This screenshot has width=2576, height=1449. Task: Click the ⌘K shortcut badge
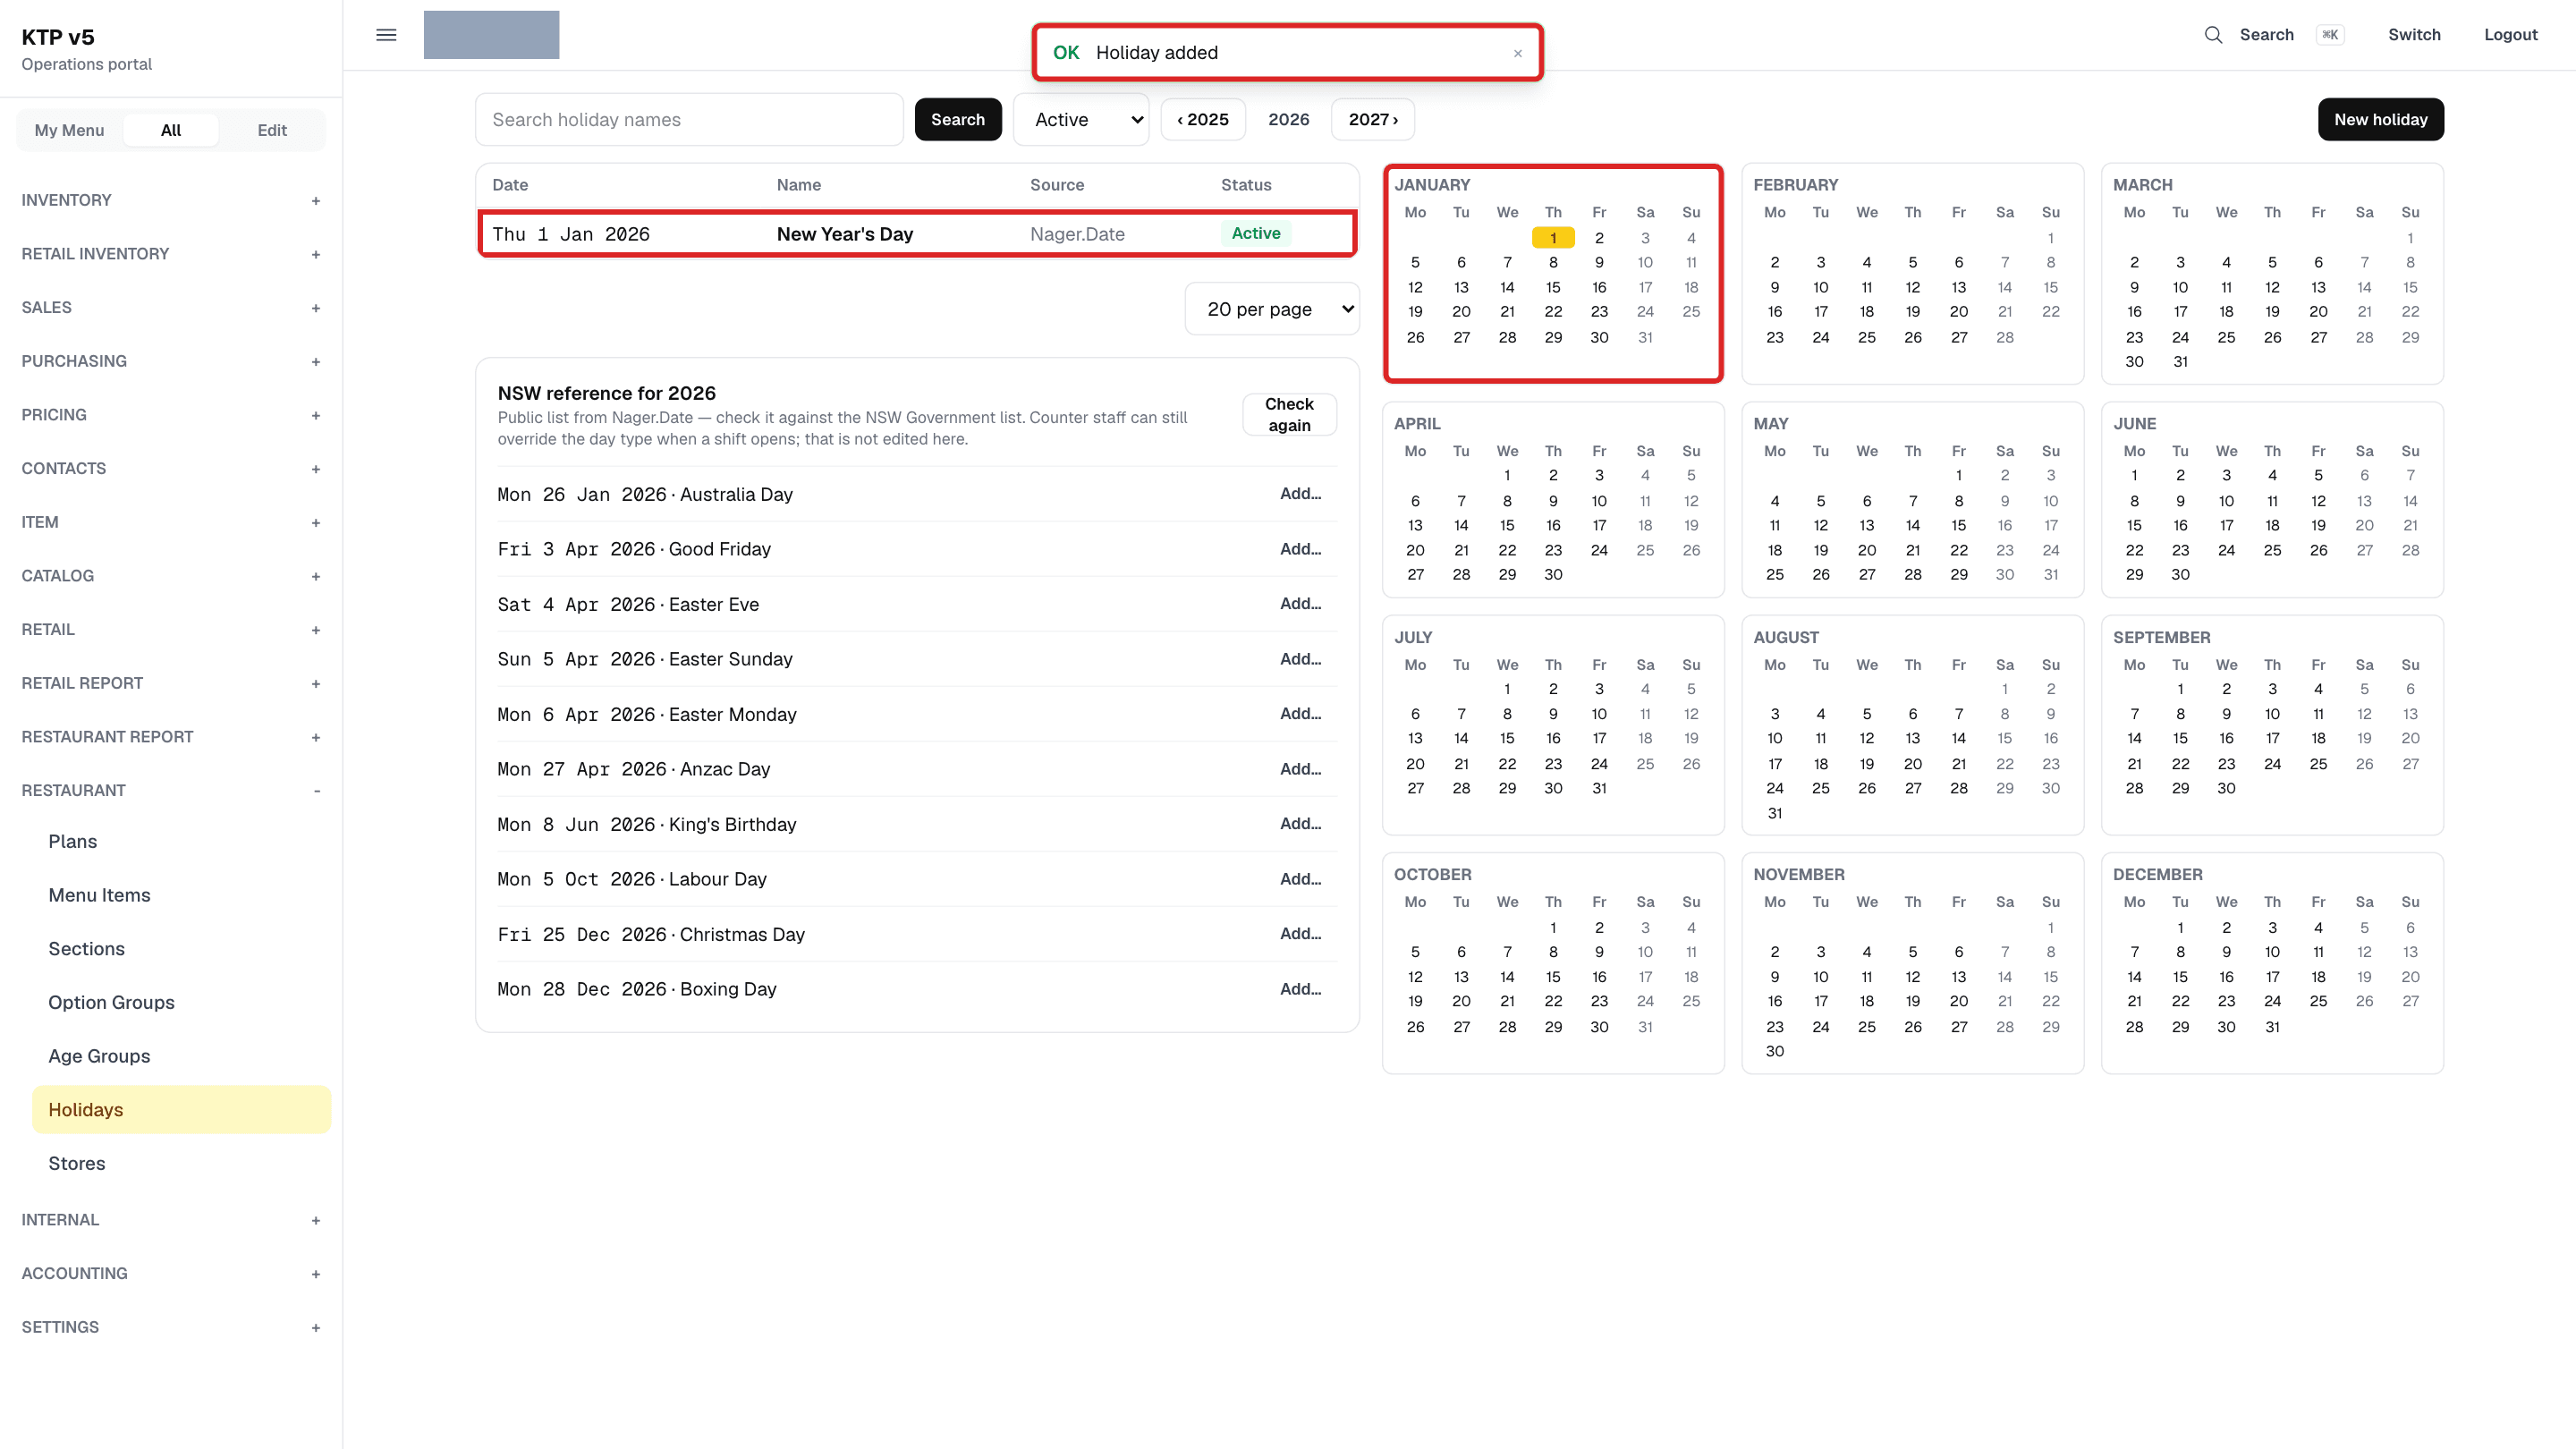[2330, 35]
